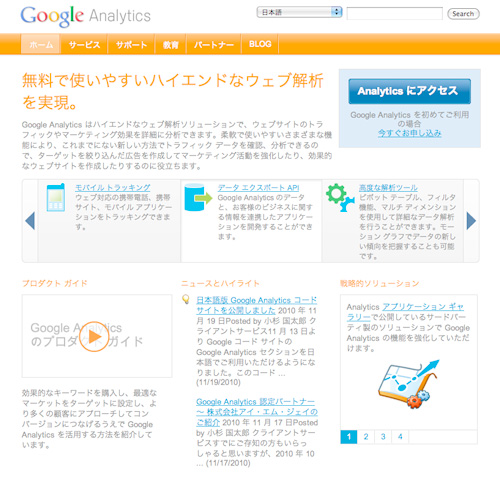Open the 日本語 language dropdown
The image size is (500, 485).
tap(299, 12)
